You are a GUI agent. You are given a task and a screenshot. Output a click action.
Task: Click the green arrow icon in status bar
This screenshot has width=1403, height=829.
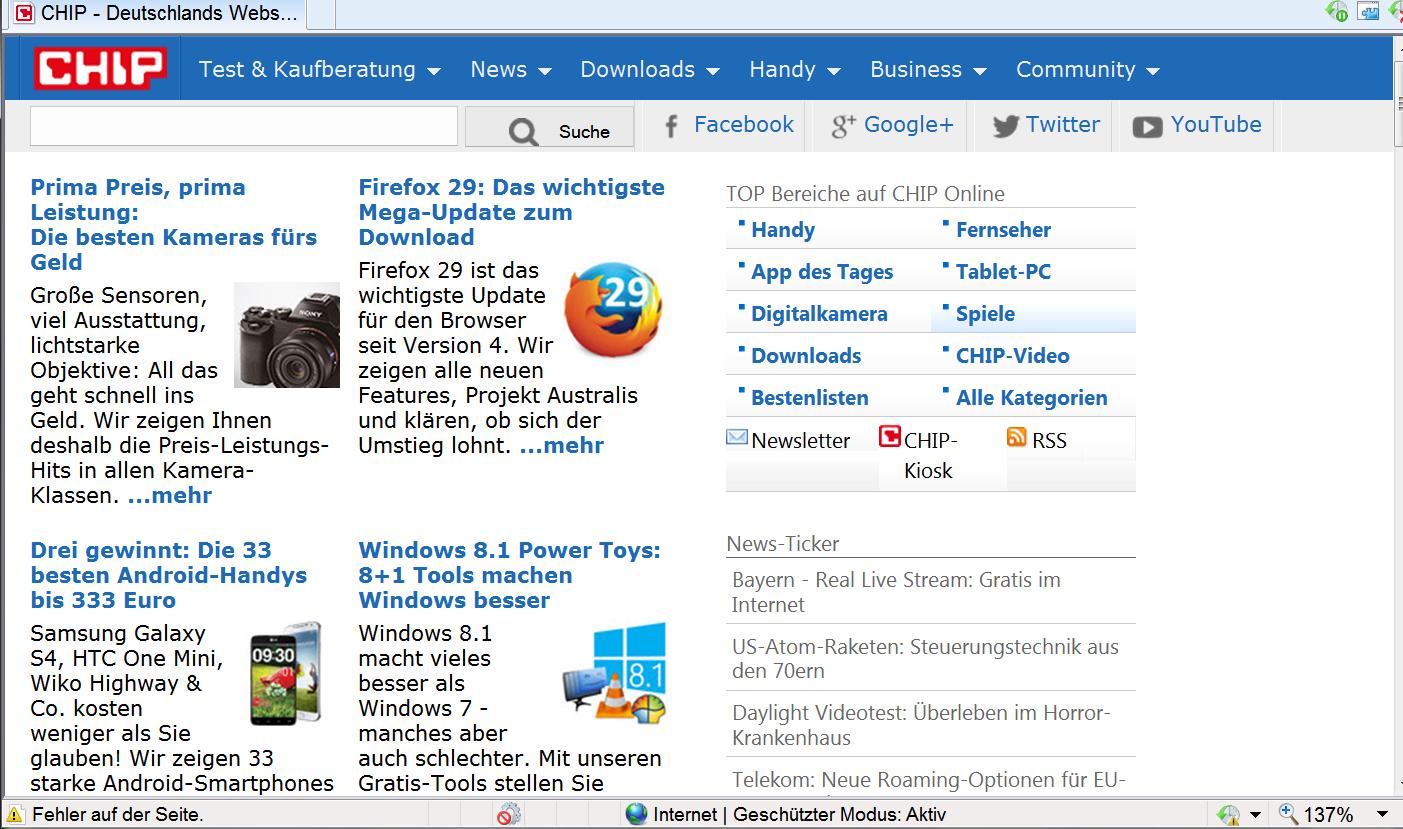[1228, 814]
